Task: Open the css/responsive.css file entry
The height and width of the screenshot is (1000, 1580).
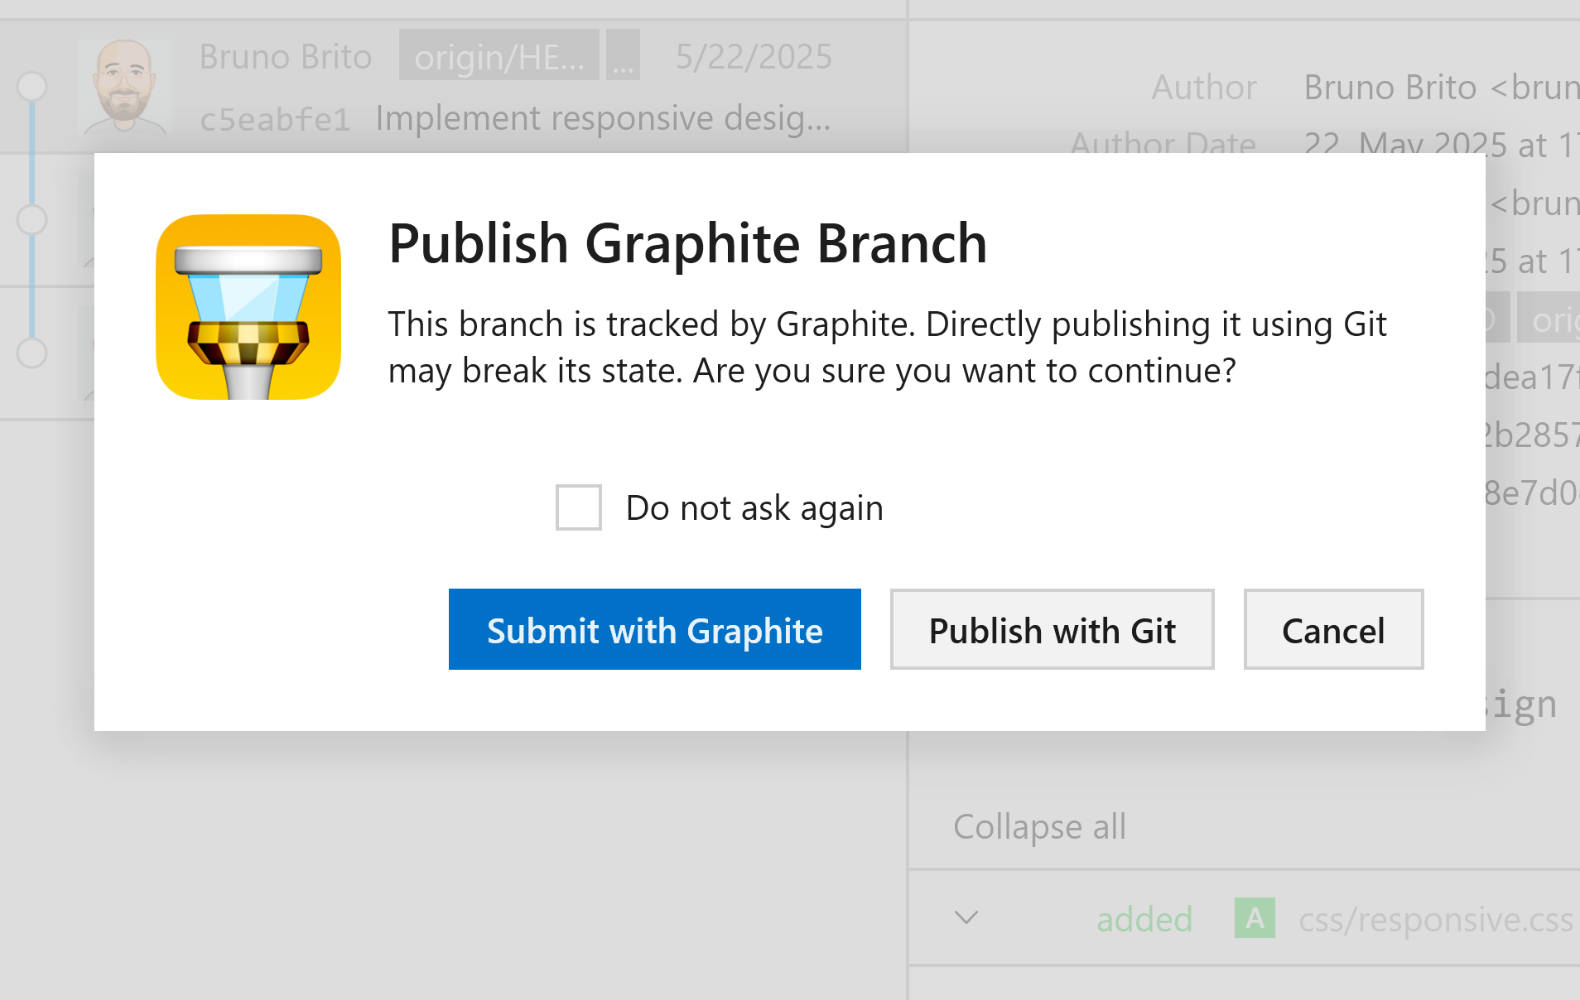Action: [1435, 919]
